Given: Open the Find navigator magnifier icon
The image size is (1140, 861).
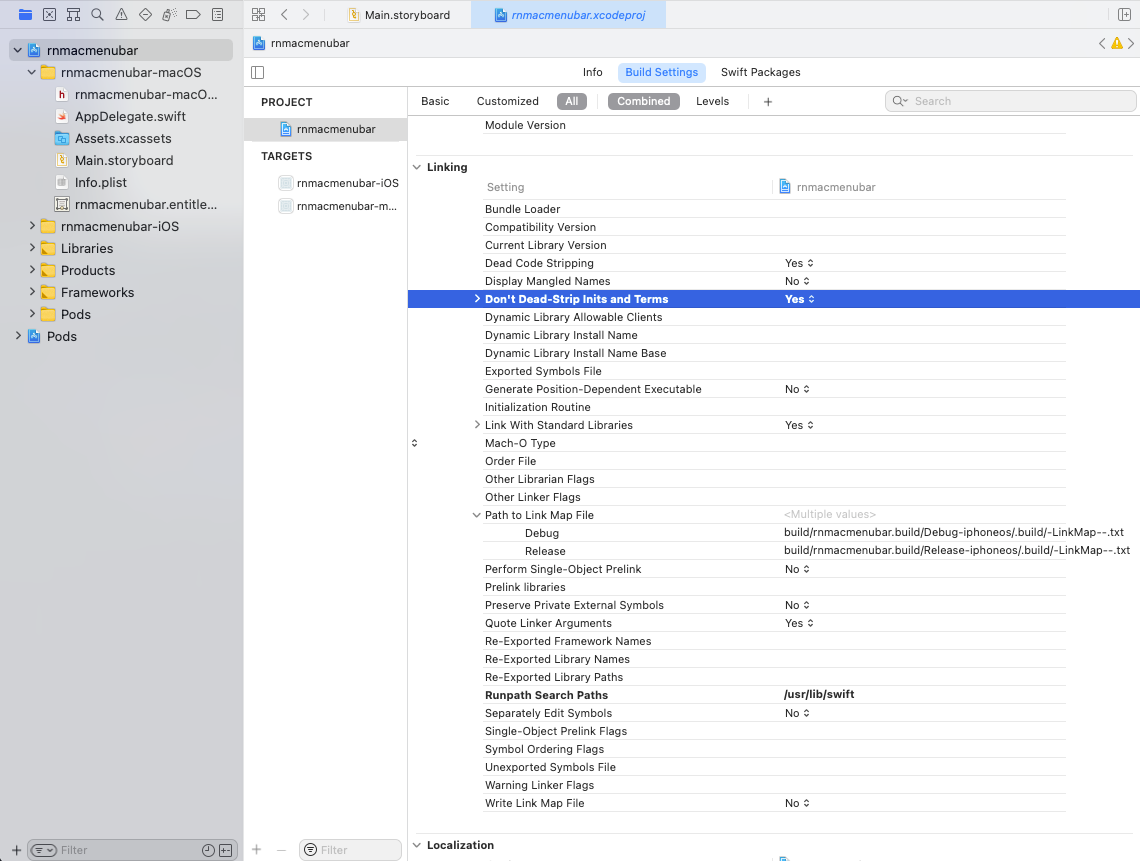Looking at the screenshot, I should (97, 15).
